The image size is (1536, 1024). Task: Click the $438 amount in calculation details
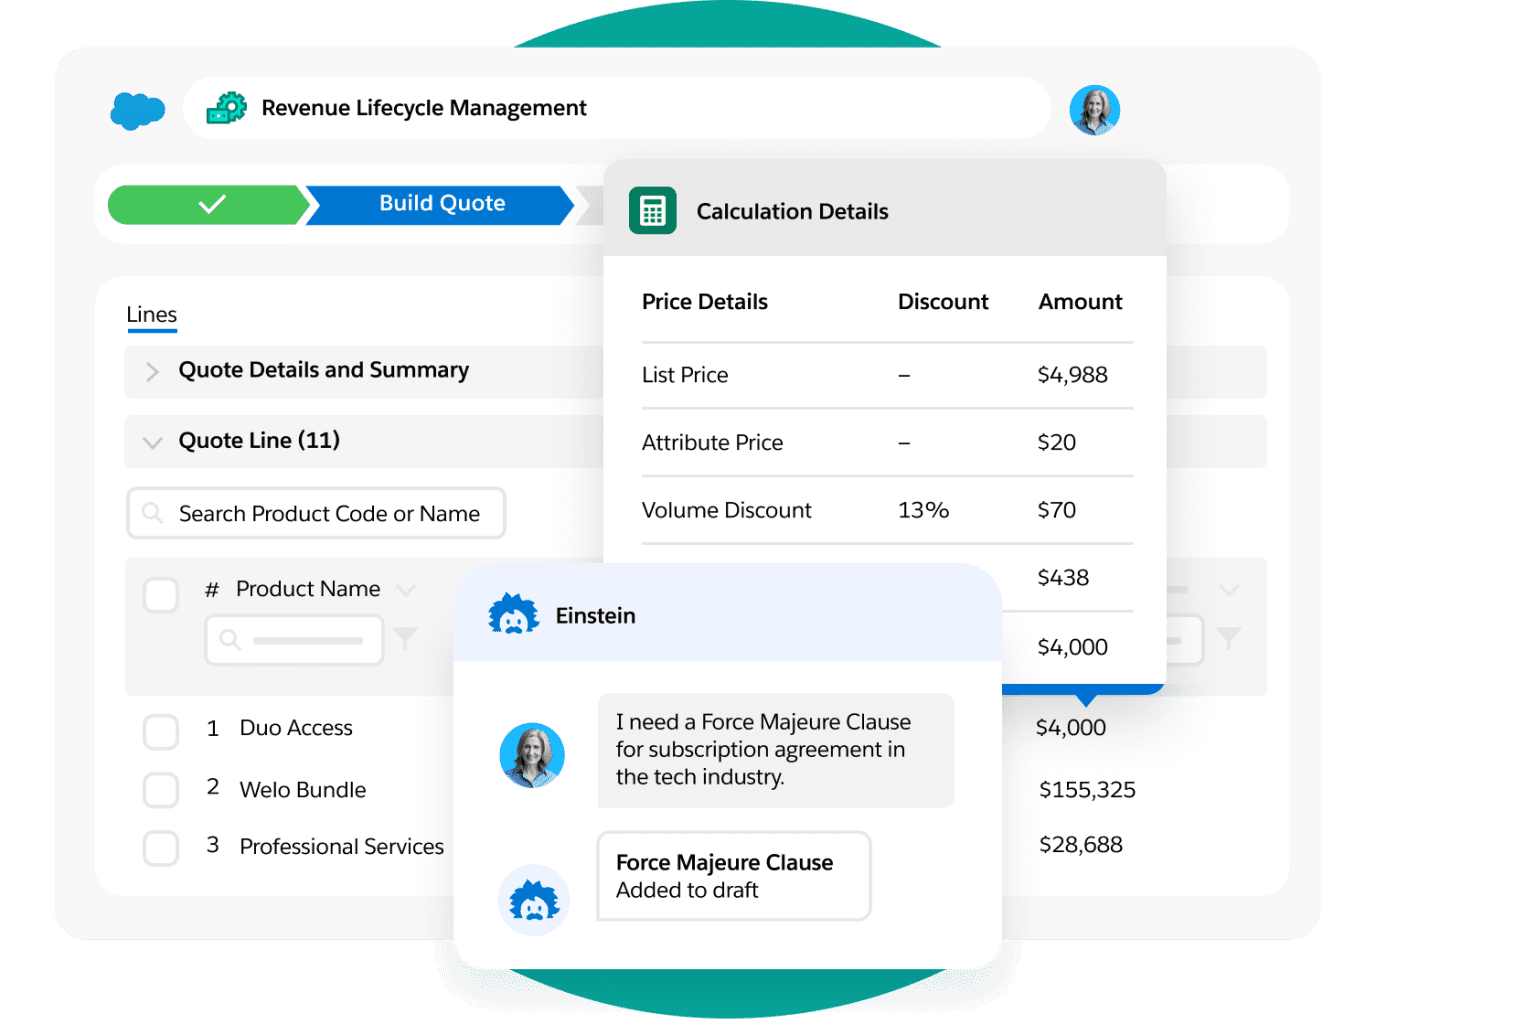pos(1063,578)
